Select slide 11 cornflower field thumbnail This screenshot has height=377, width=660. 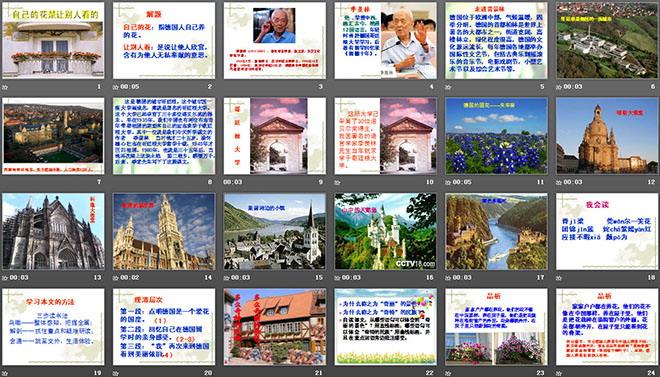pos(497,136)
